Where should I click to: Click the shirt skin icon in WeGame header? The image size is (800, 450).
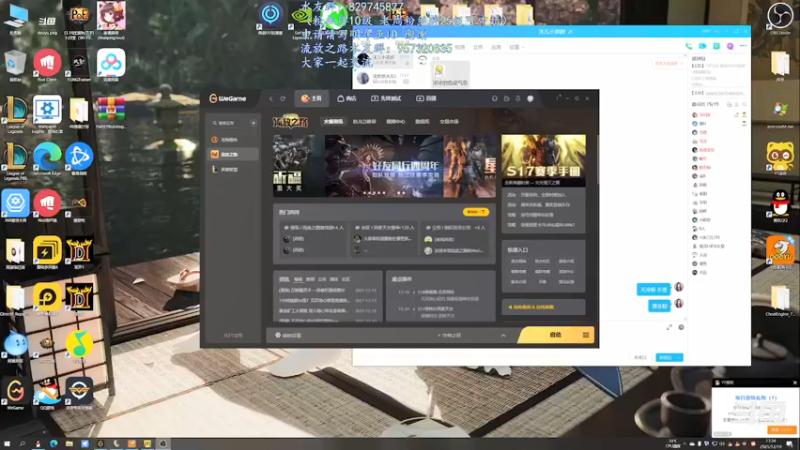[x=494, y=98]
